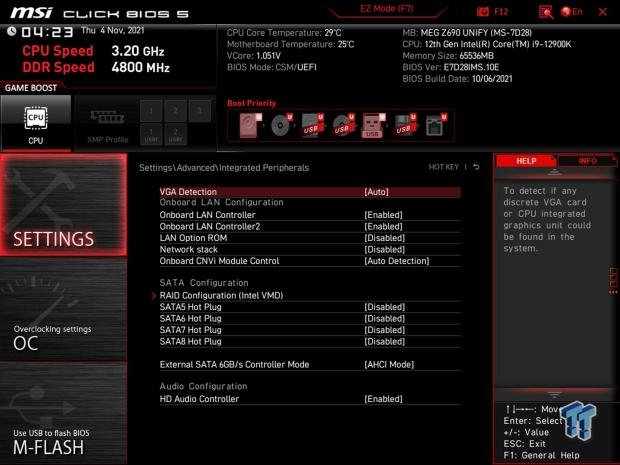
Task: Switch to the HELP tab
Action: pyautogui.click(x=526, y=161)
